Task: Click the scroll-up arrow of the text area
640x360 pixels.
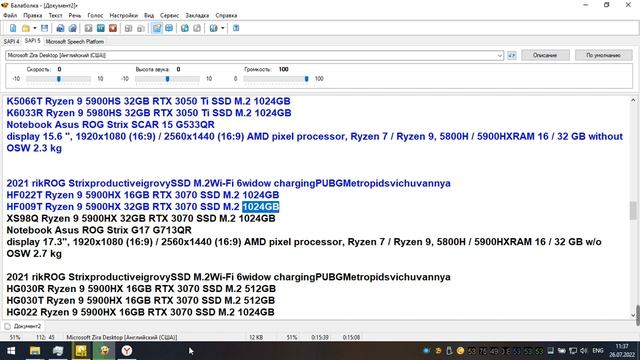Action: pos(633,100)
